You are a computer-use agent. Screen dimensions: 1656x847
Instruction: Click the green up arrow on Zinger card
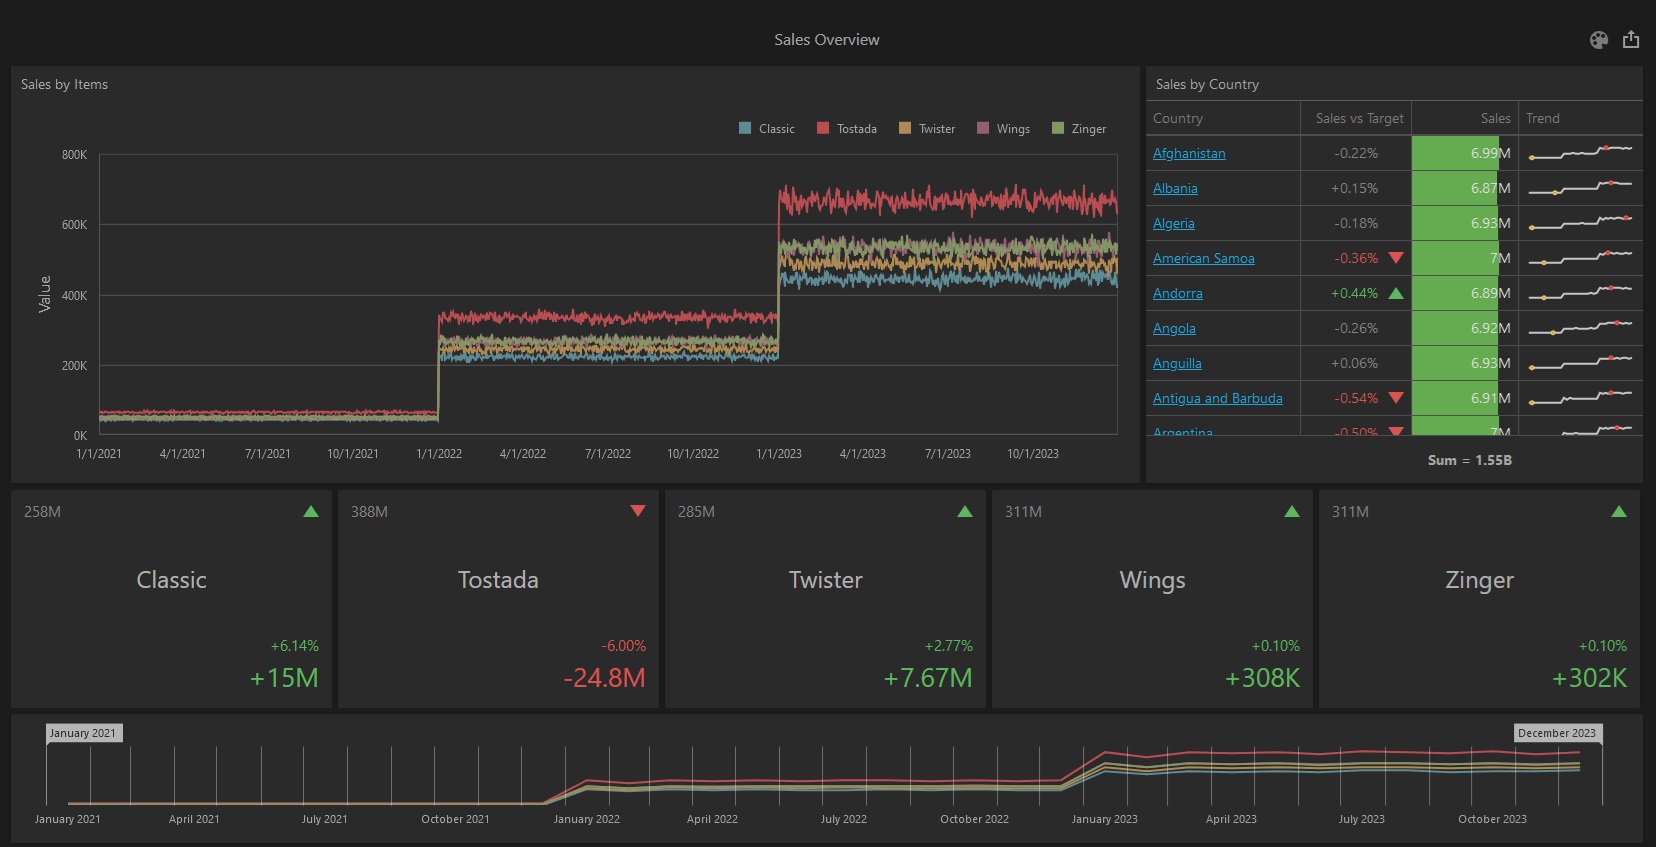click(x=1619, y=511)
